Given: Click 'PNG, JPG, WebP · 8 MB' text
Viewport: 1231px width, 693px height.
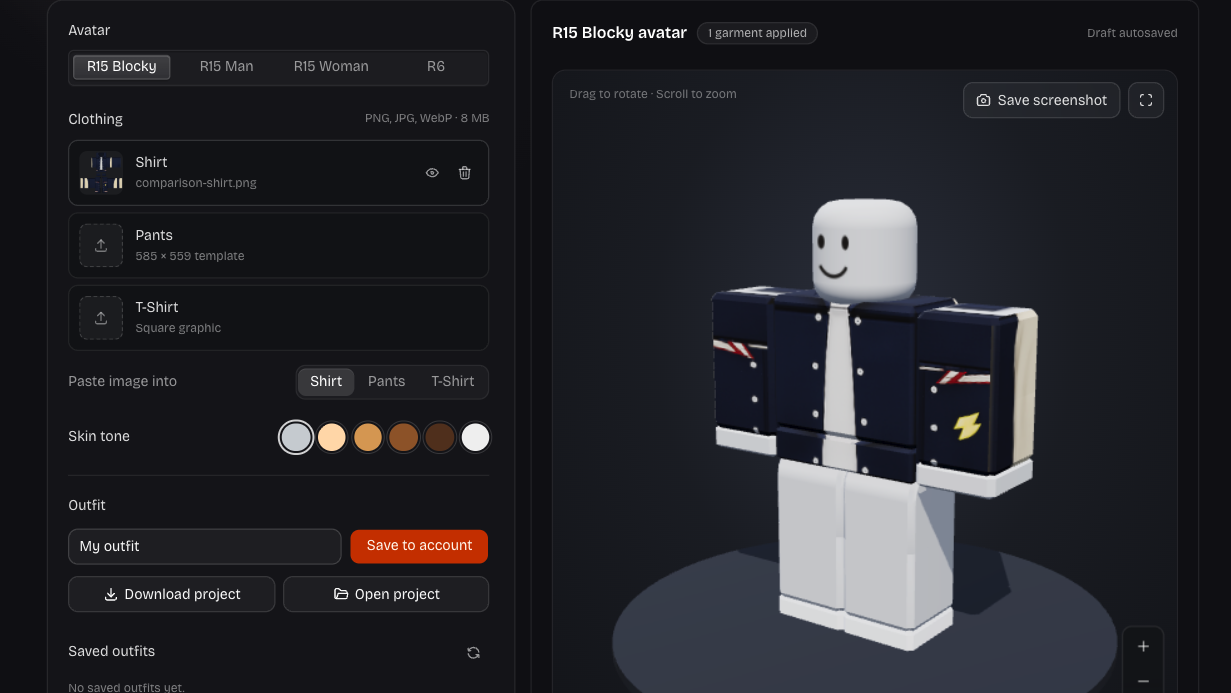Looking at the screenshot, I should [427, 119].
